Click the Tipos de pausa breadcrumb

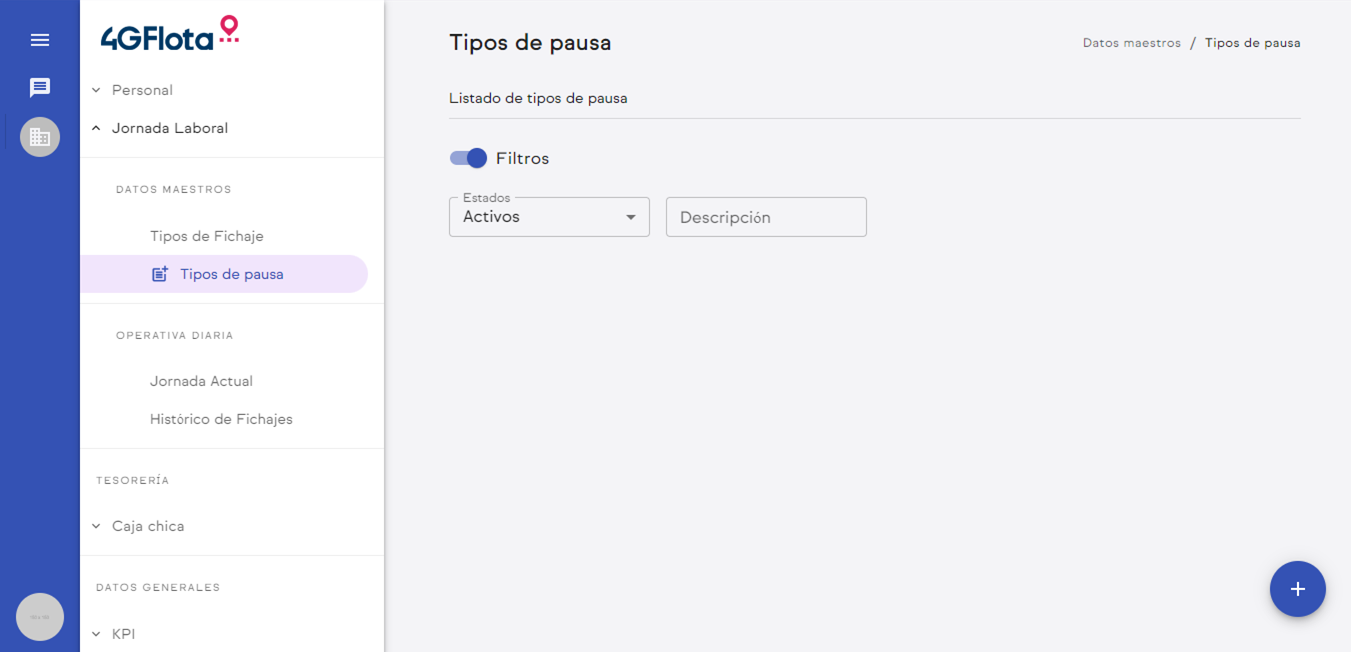(1252, 43)
